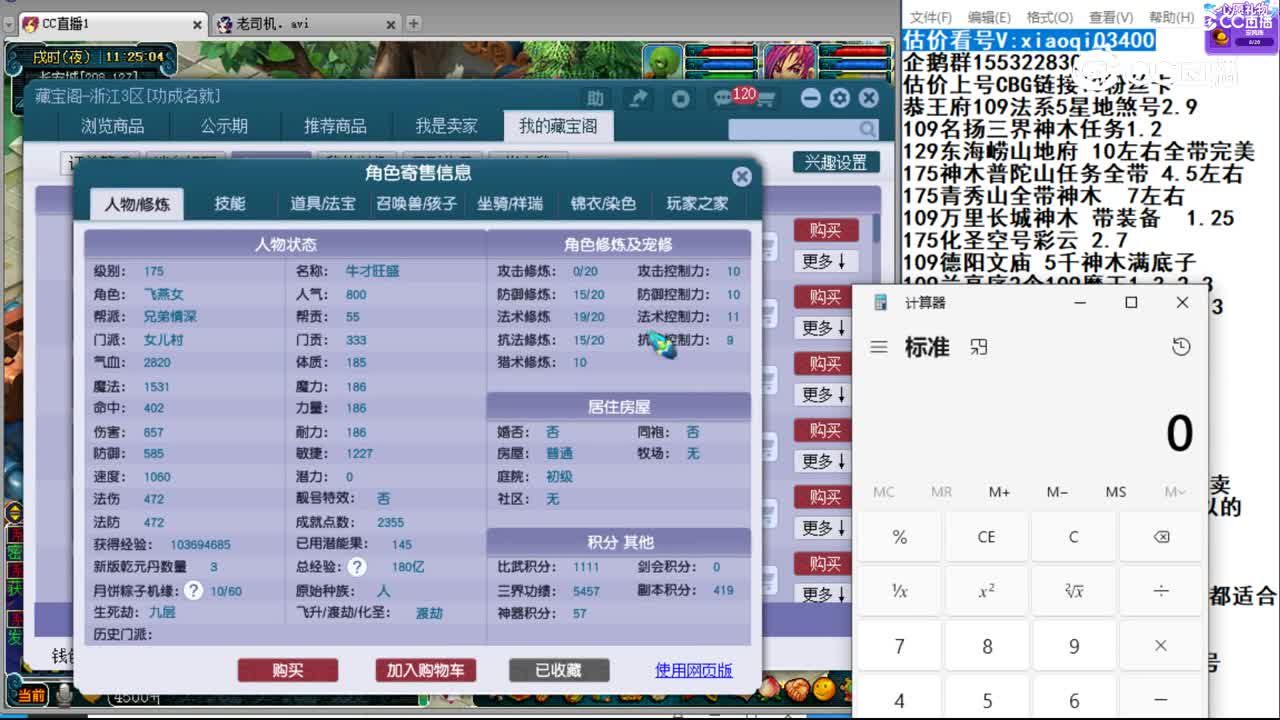This screenshot has height=720, width=1280.
Task: Open messages chat bubble with 120 badge
Action: tap(724, 98)
